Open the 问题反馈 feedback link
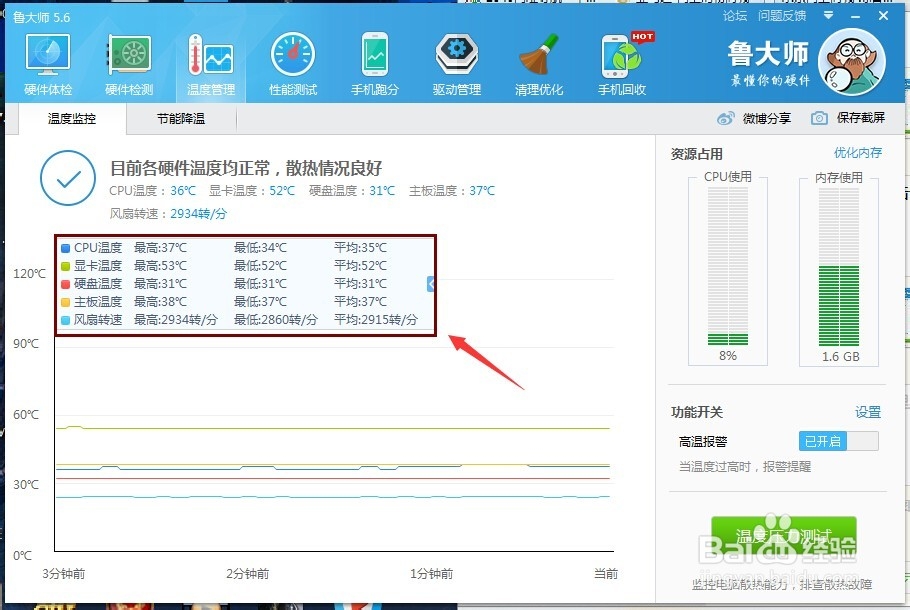Screen dimensions: 910x610 tap(782, 16)
